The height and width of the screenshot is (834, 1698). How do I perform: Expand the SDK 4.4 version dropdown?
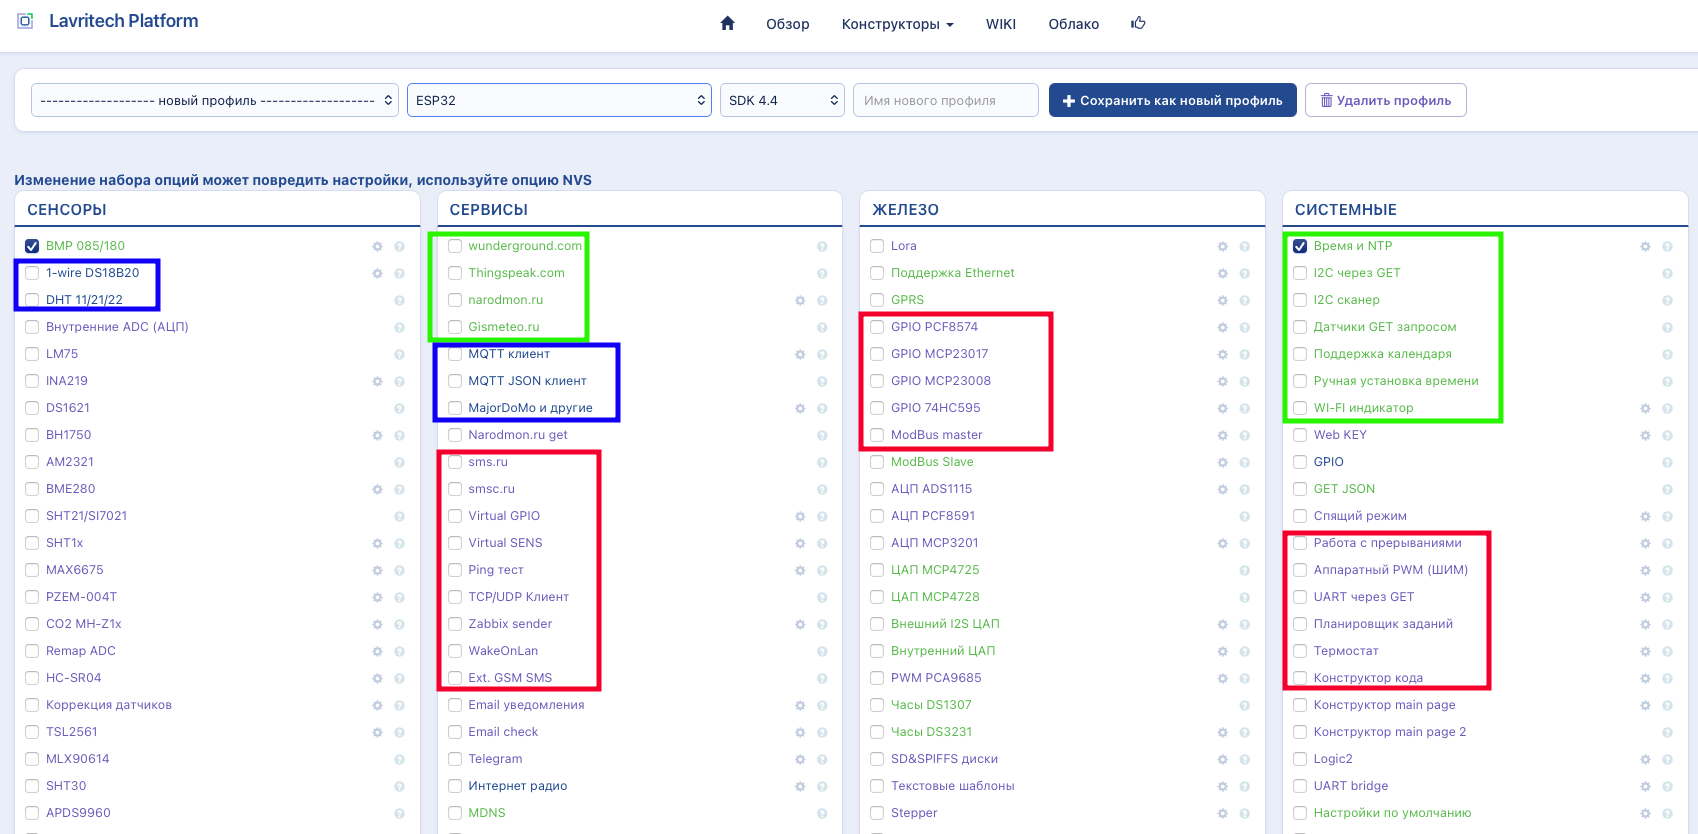(782, 100)
